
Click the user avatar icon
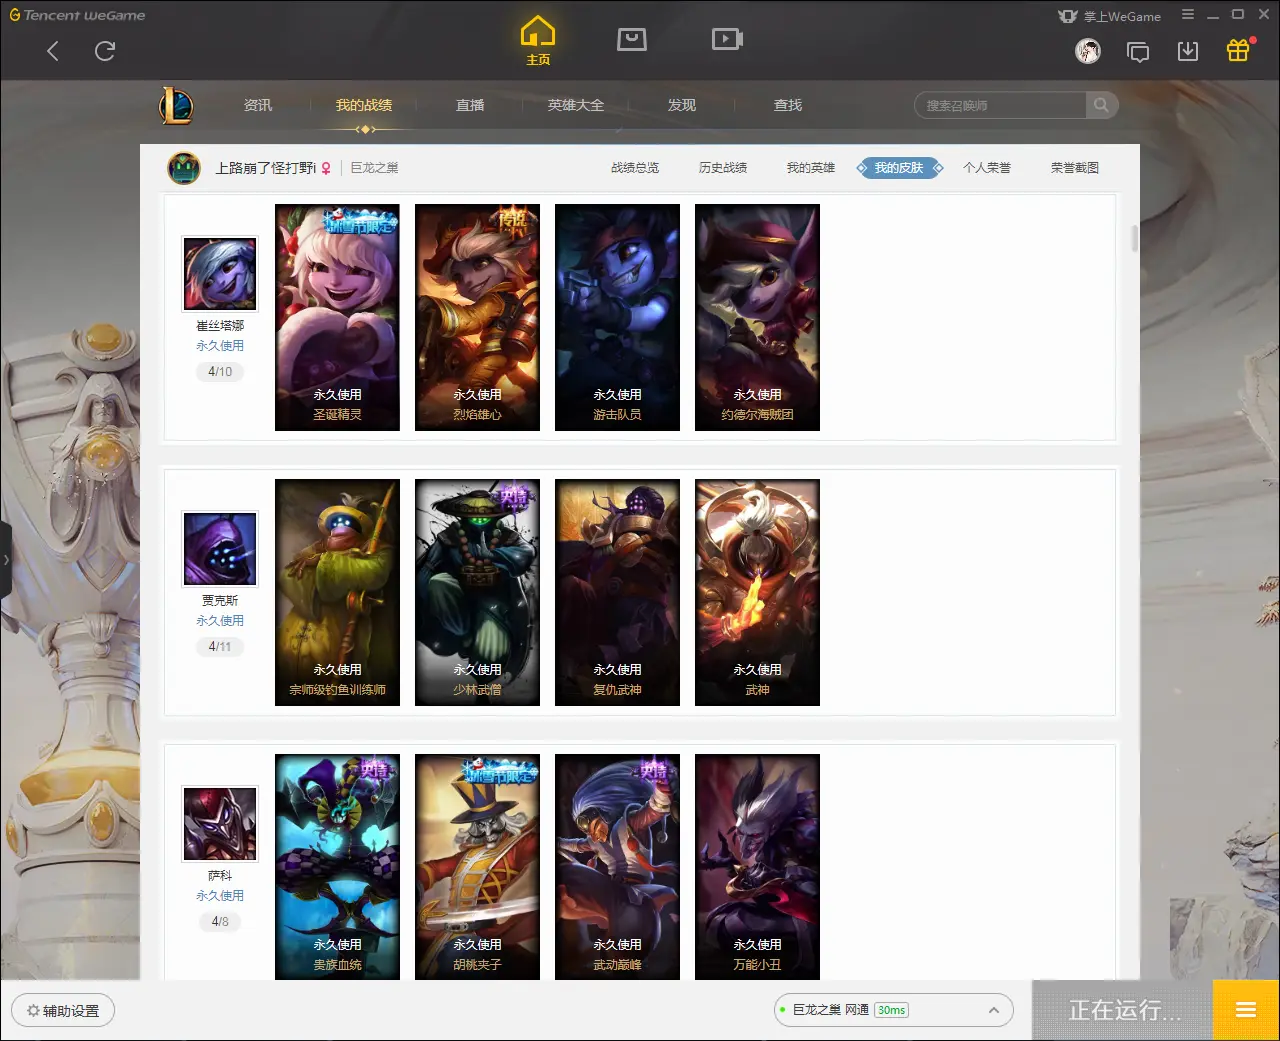pos(1088,51)
